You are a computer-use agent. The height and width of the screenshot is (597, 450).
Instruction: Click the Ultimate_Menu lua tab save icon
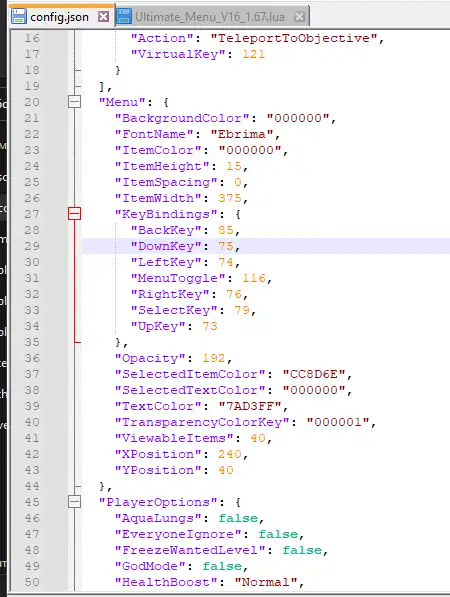pos(124,16)
